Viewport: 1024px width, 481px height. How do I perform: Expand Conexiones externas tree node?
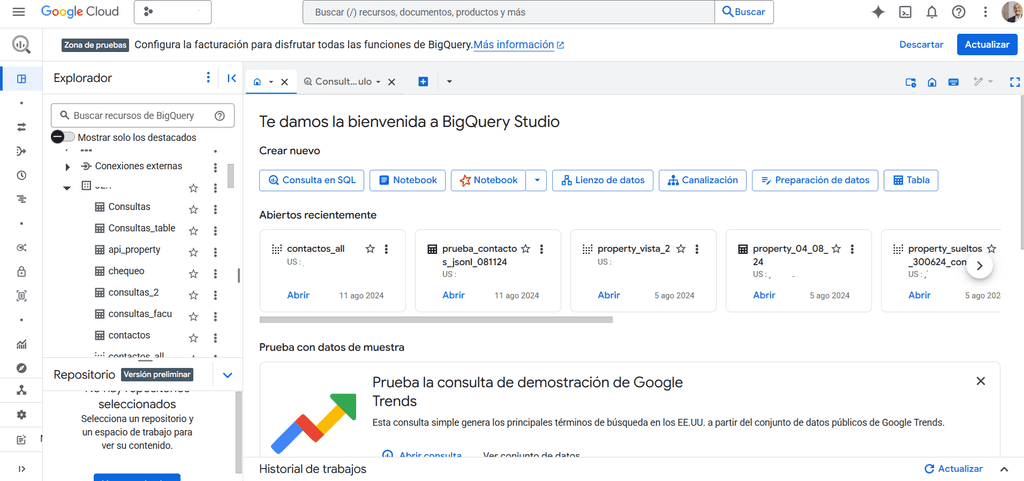click(67, 167)
